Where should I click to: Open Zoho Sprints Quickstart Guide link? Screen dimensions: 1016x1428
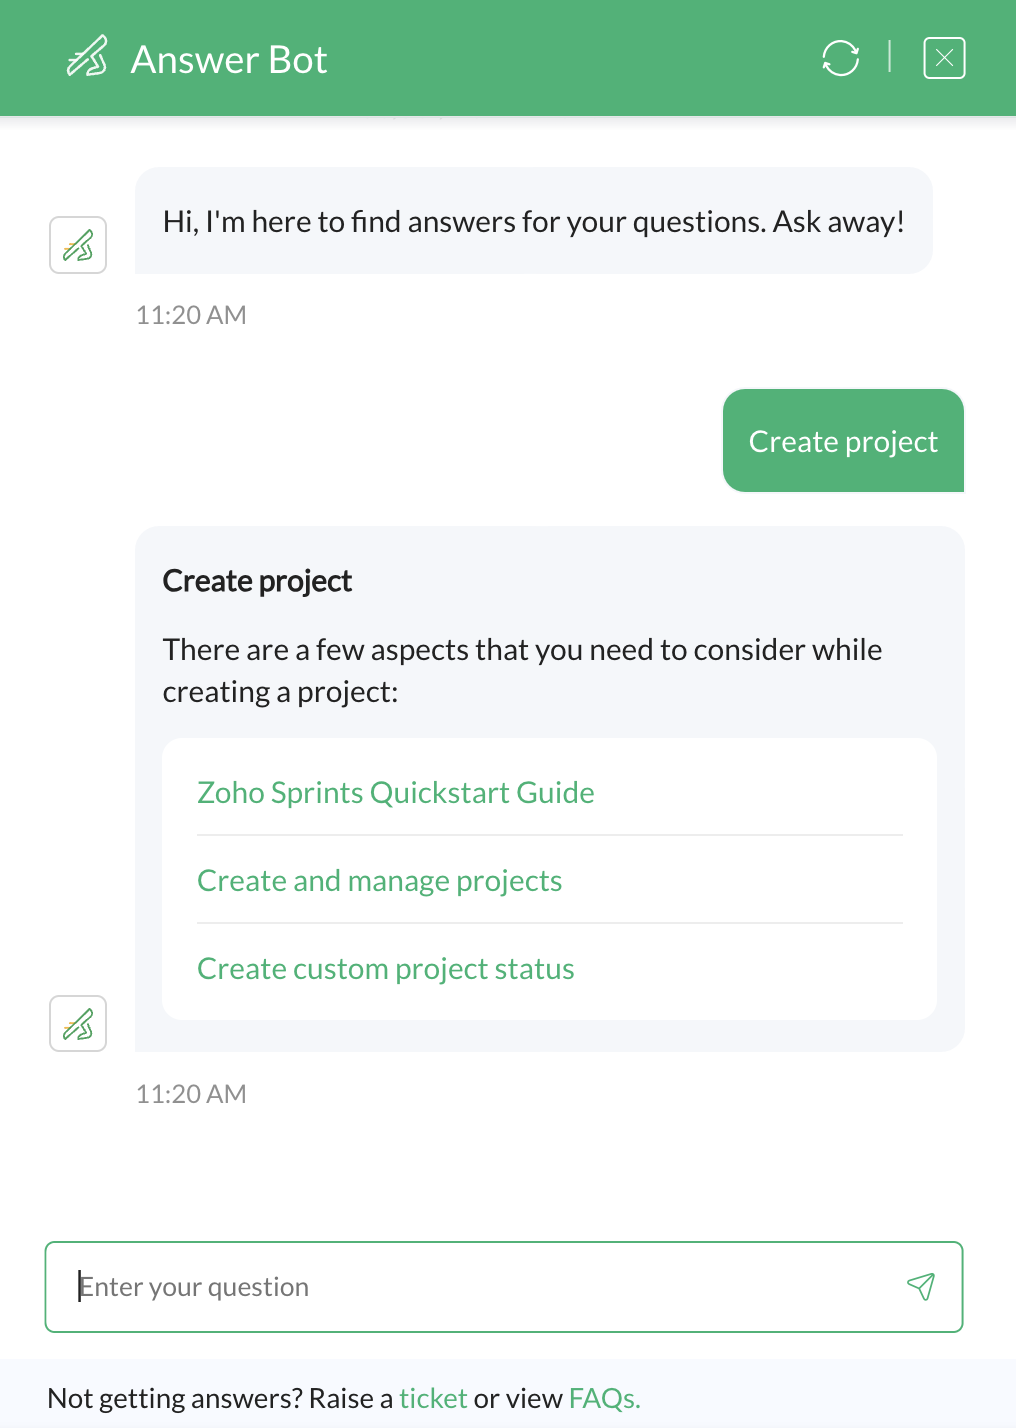pos(396,793)
